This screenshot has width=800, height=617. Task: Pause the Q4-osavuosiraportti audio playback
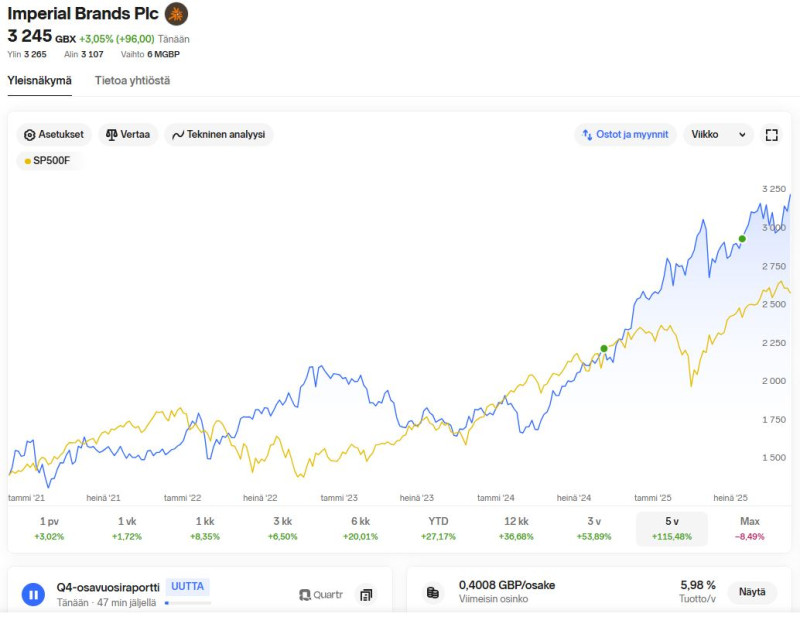coord(33,595)
